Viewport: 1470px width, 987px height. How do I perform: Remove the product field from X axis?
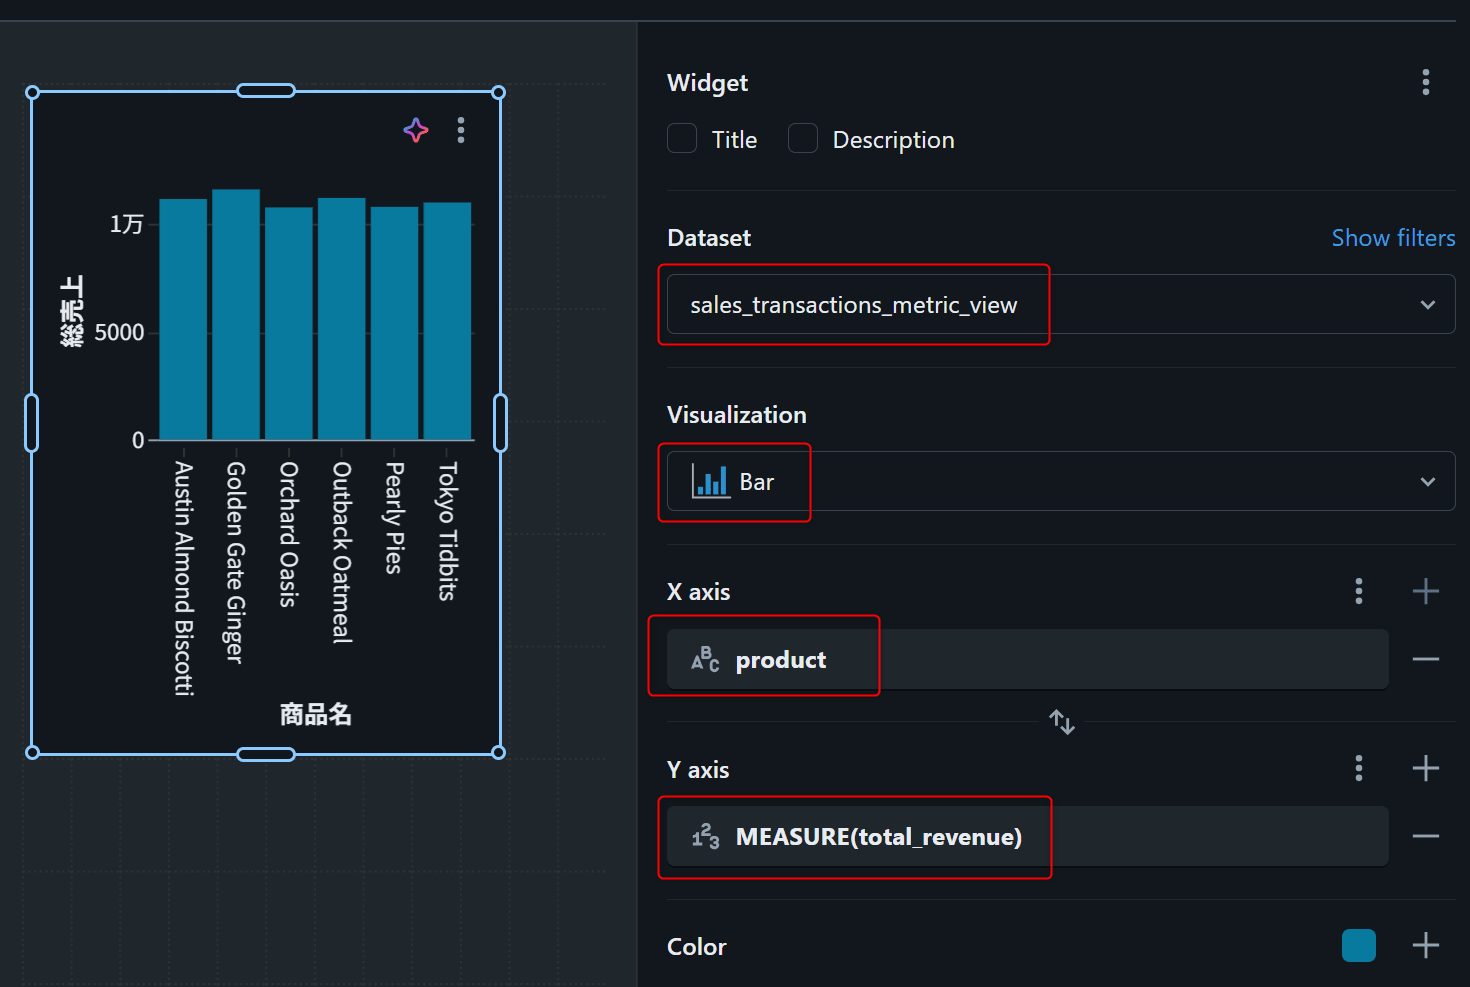[1425, 659]
